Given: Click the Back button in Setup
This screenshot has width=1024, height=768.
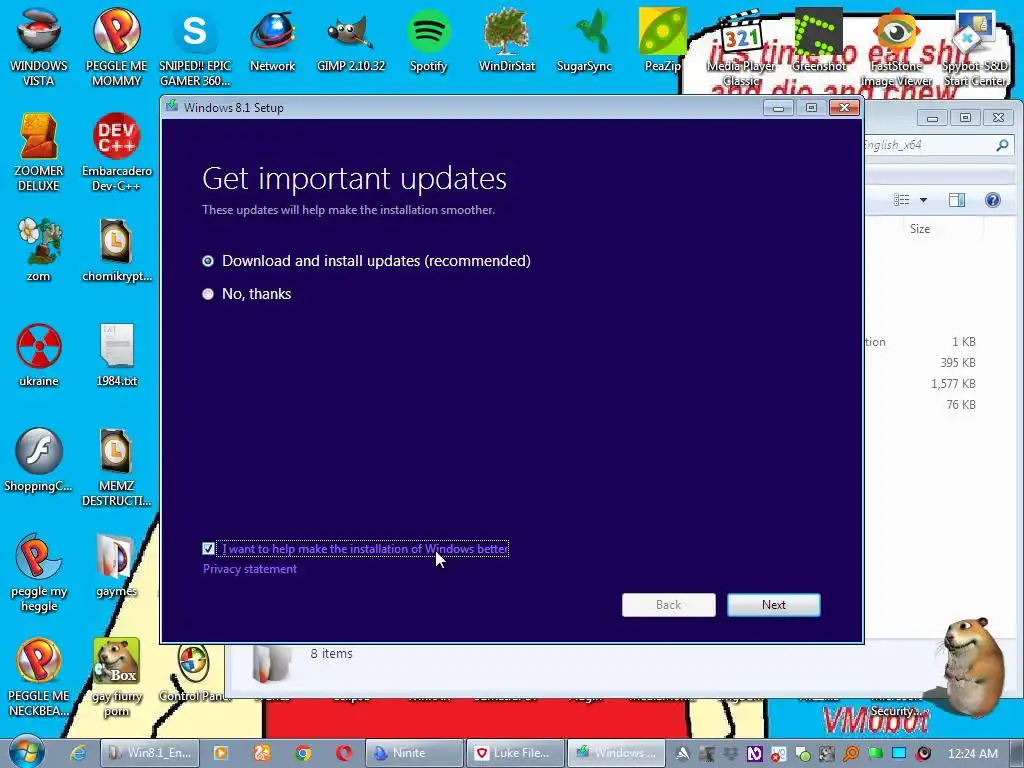Looking at the screenshot, I should [669, 605].
